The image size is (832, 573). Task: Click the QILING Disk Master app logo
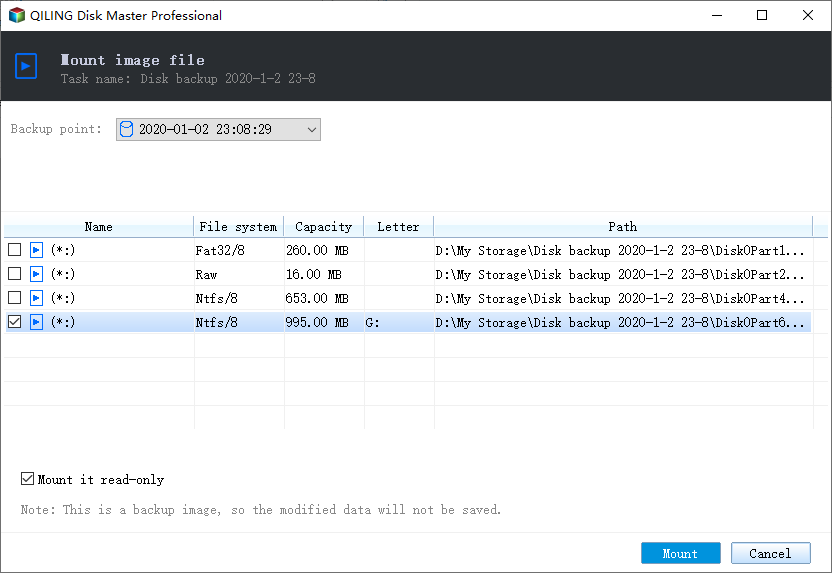16,15
